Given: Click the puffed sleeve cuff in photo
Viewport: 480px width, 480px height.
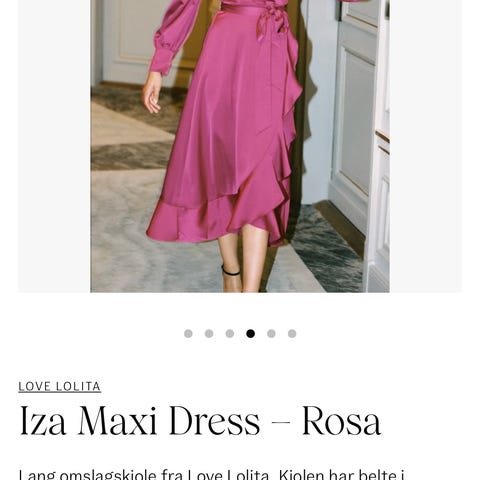Looking at the screenshot, I should [x=163, y=60].
